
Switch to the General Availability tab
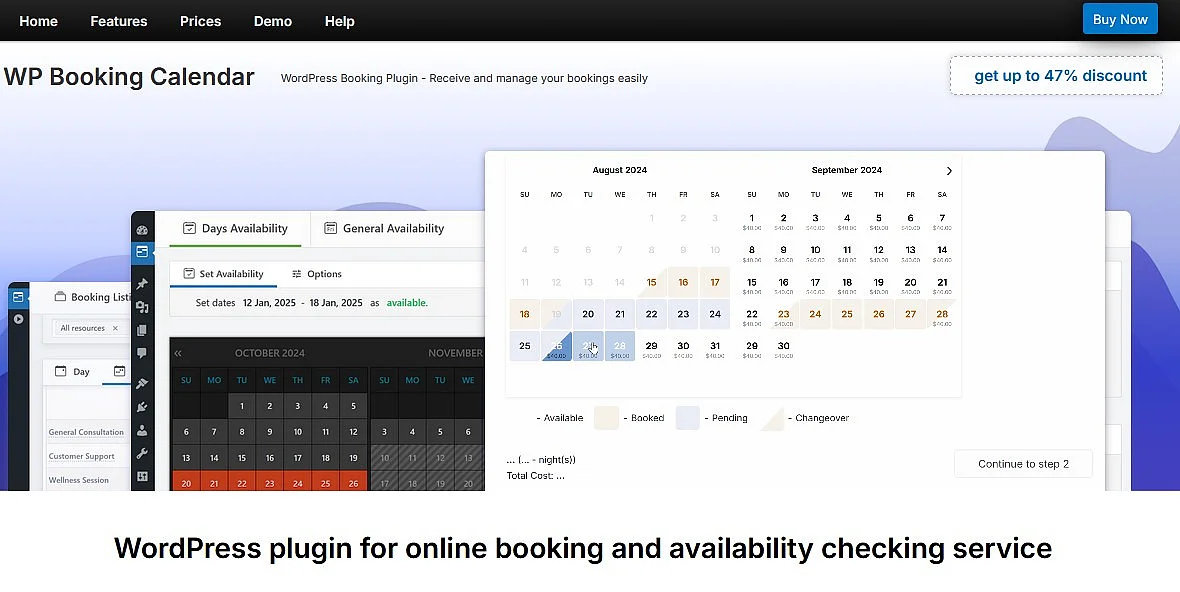384,229
